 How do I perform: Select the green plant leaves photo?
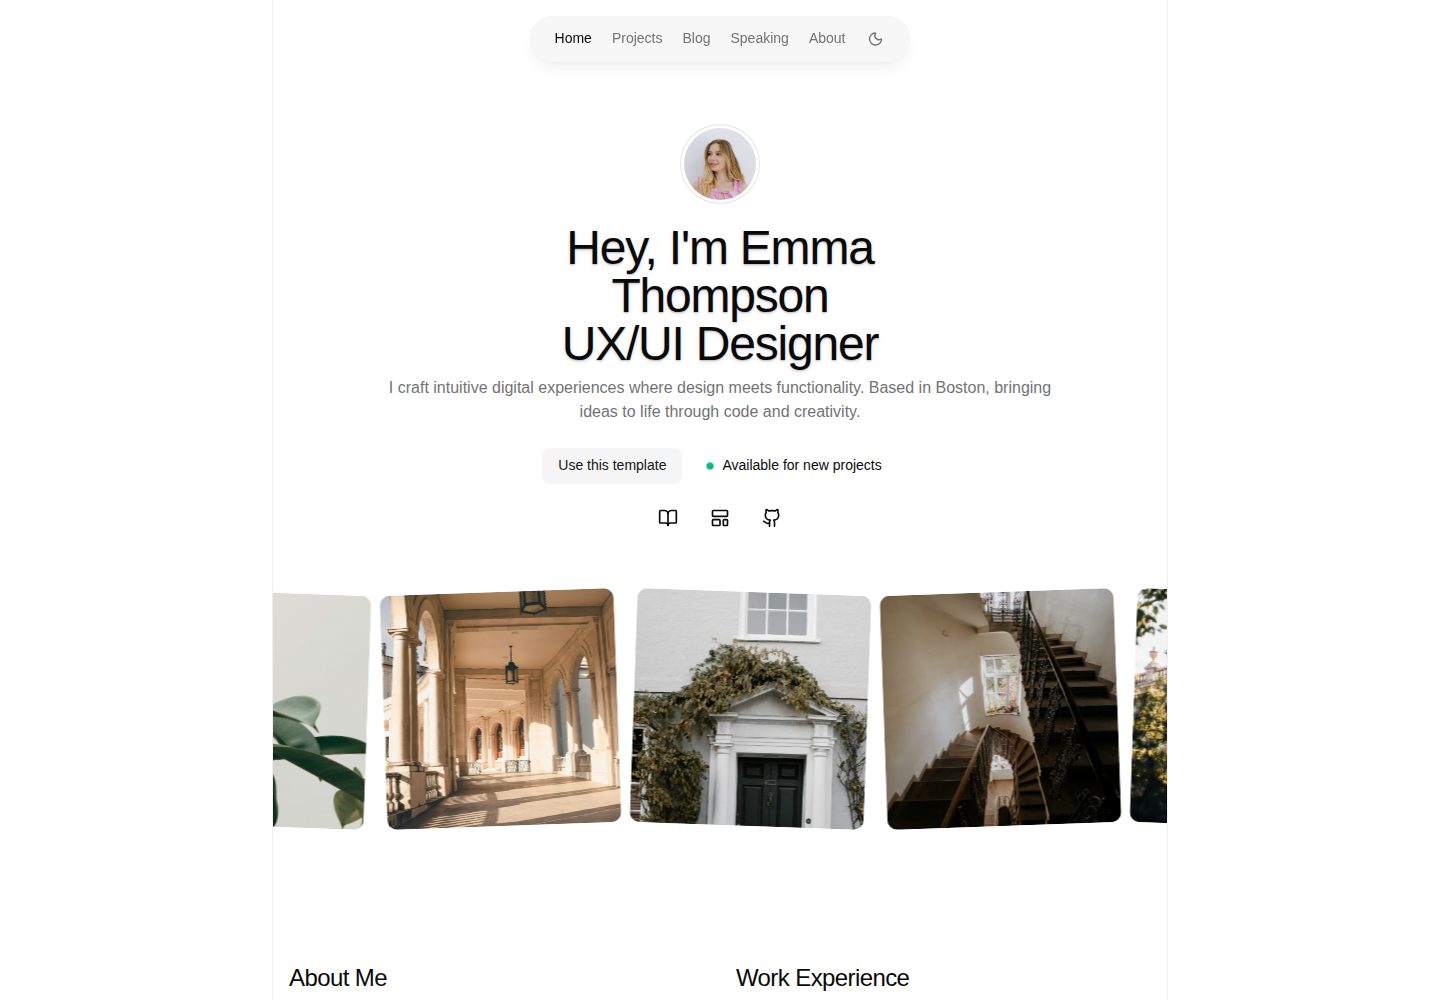click(x=321, y=710)
